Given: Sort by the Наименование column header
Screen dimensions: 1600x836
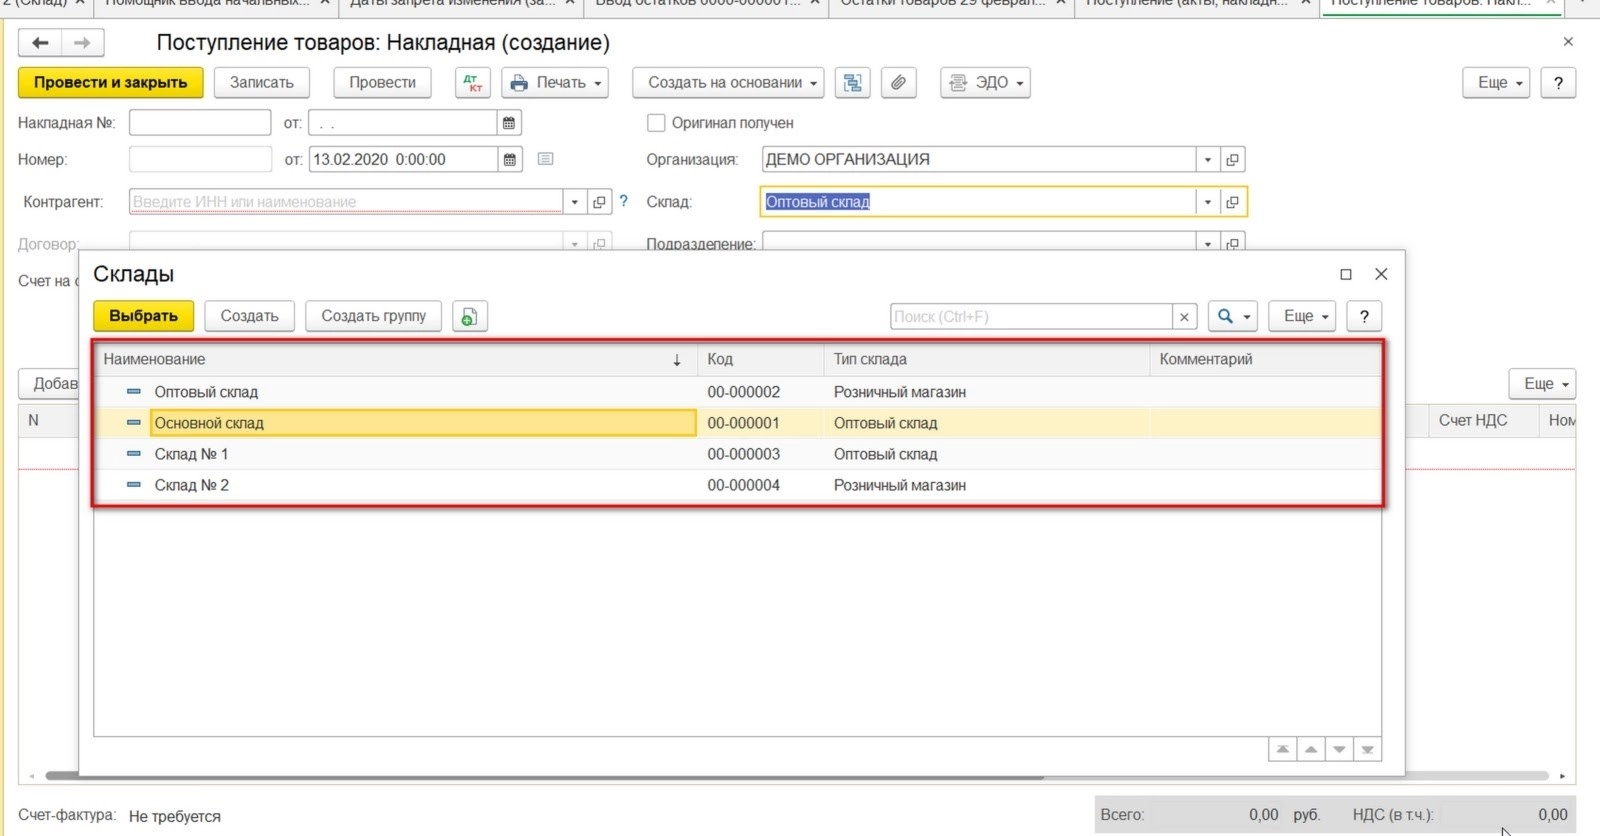Looking at the screenshot, I should coord(395,359).
